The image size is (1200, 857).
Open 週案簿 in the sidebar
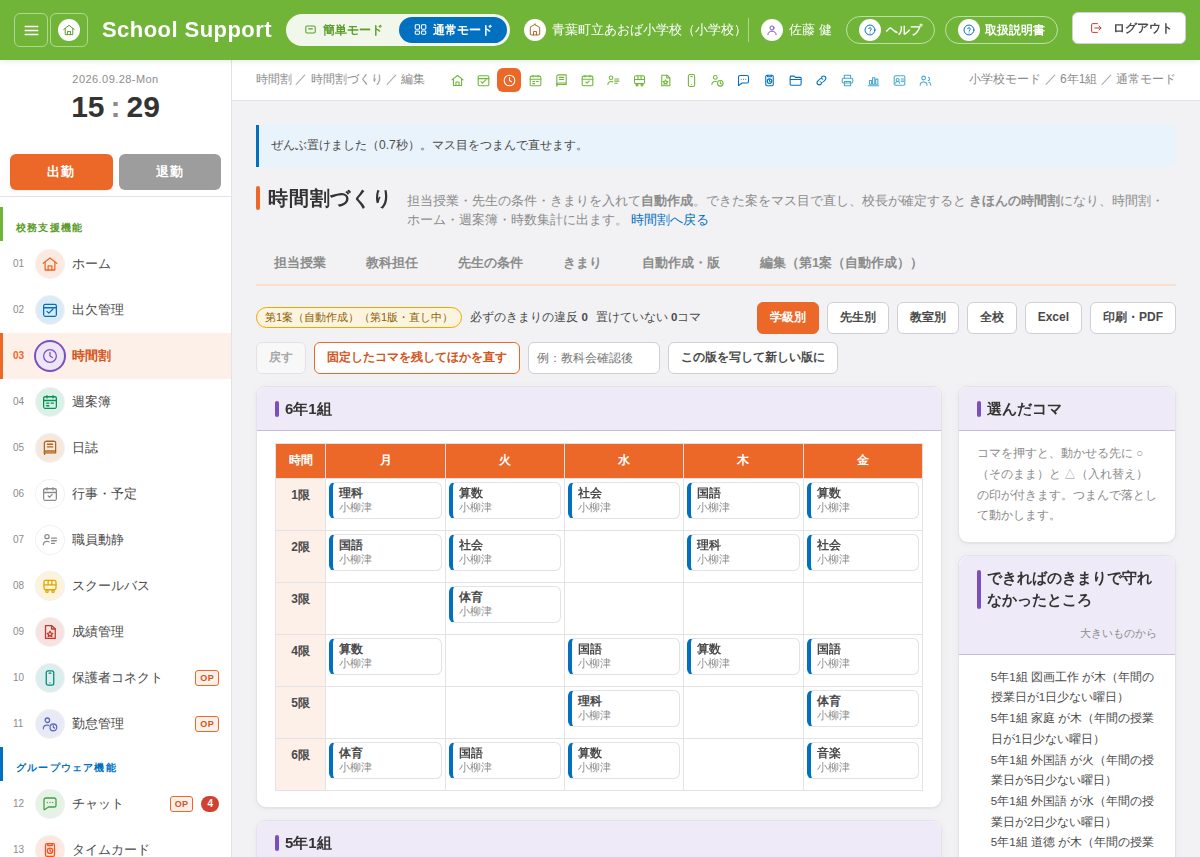(116, 402)
